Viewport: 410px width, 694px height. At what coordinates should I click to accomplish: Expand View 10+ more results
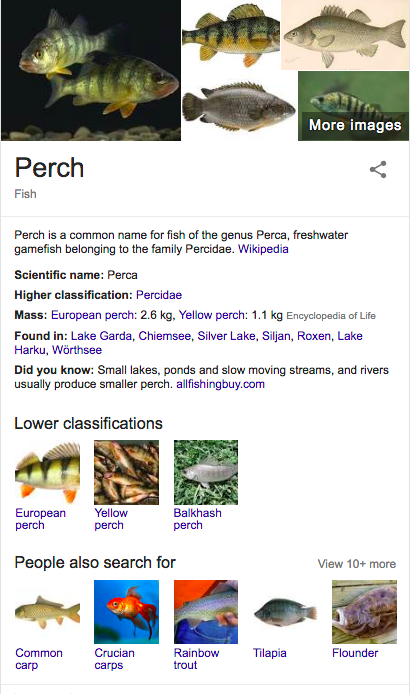[356, 564]
